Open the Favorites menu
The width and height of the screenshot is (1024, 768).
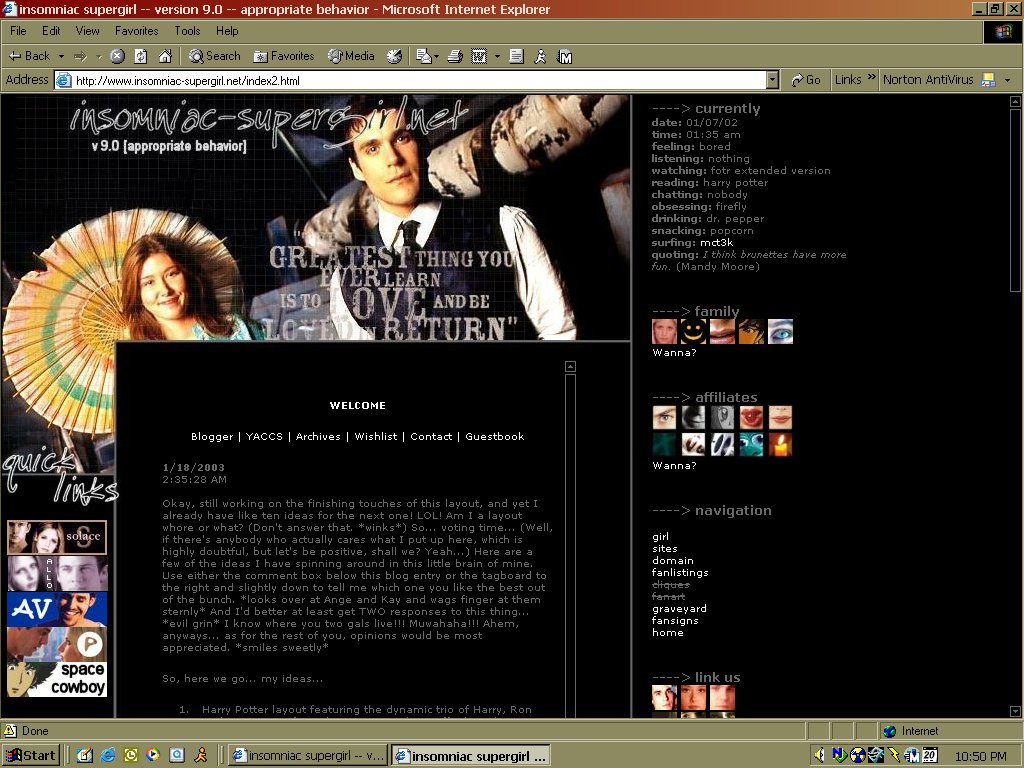click(x=136, y=31)
